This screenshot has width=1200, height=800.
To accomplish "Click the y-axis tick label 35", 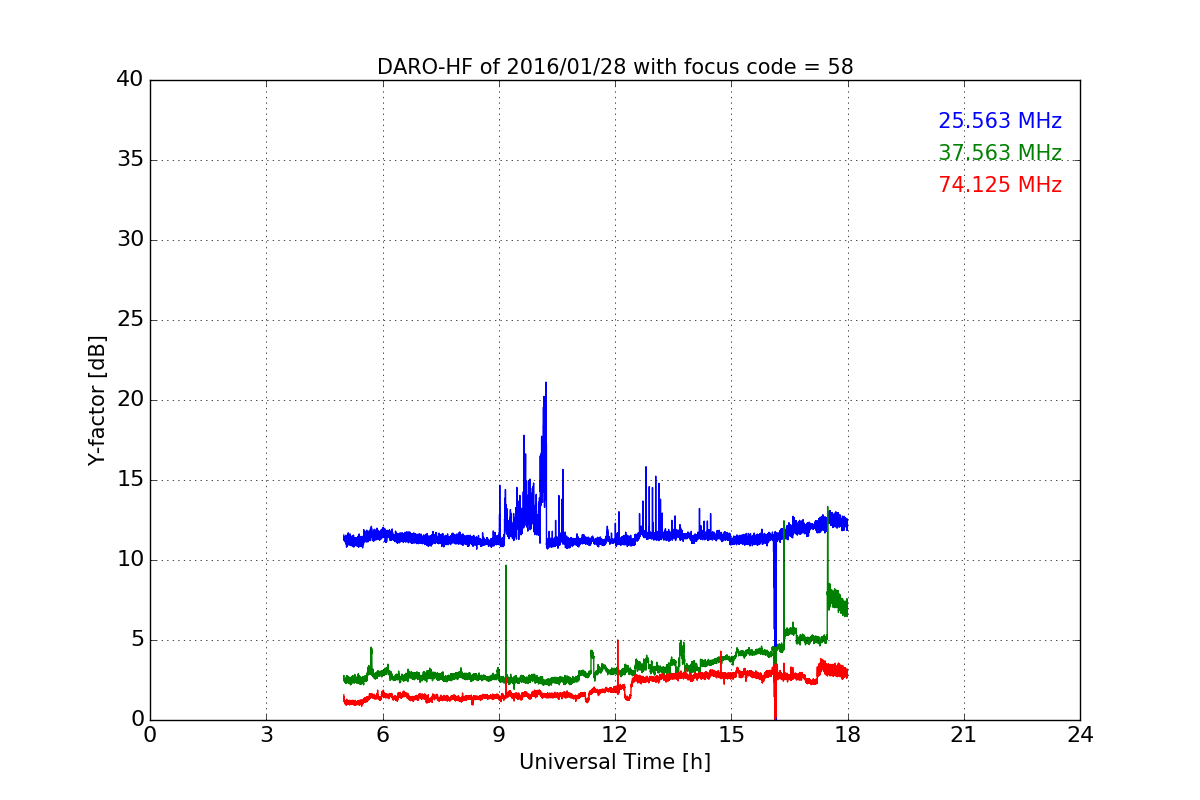I will 130,160.
